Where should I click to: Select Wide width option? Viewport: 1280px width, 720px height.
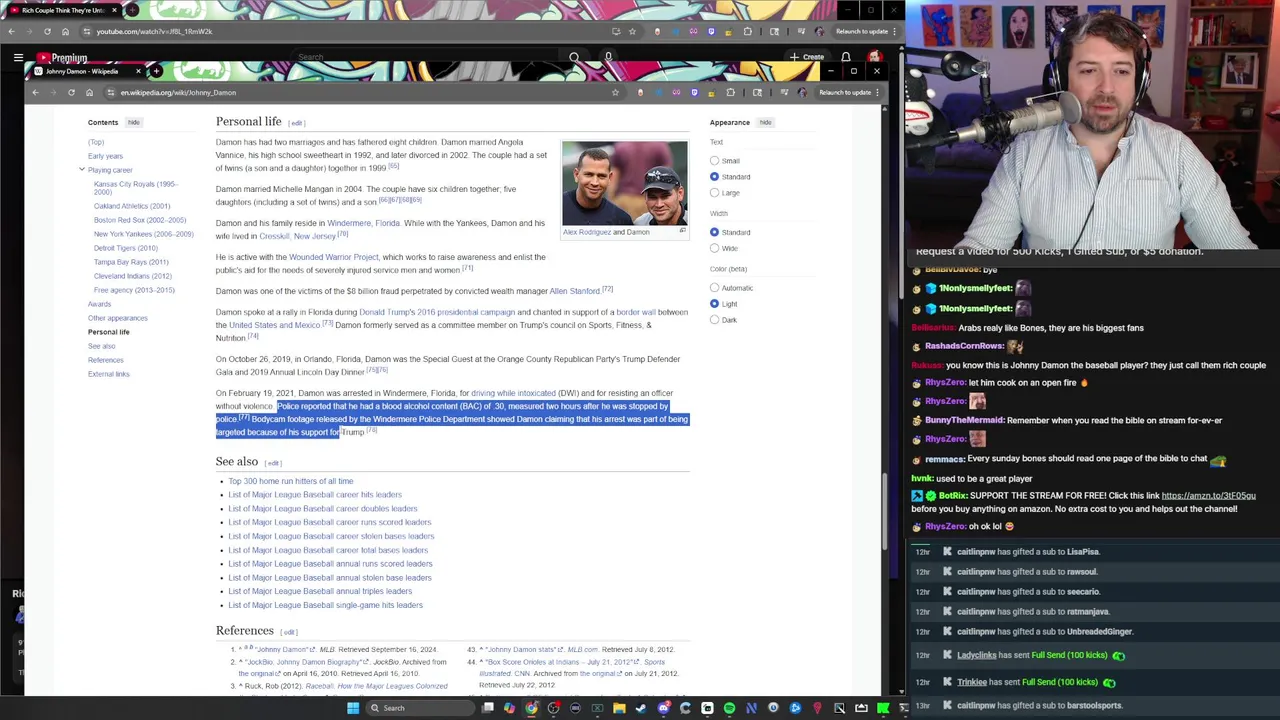pos(714,248)
